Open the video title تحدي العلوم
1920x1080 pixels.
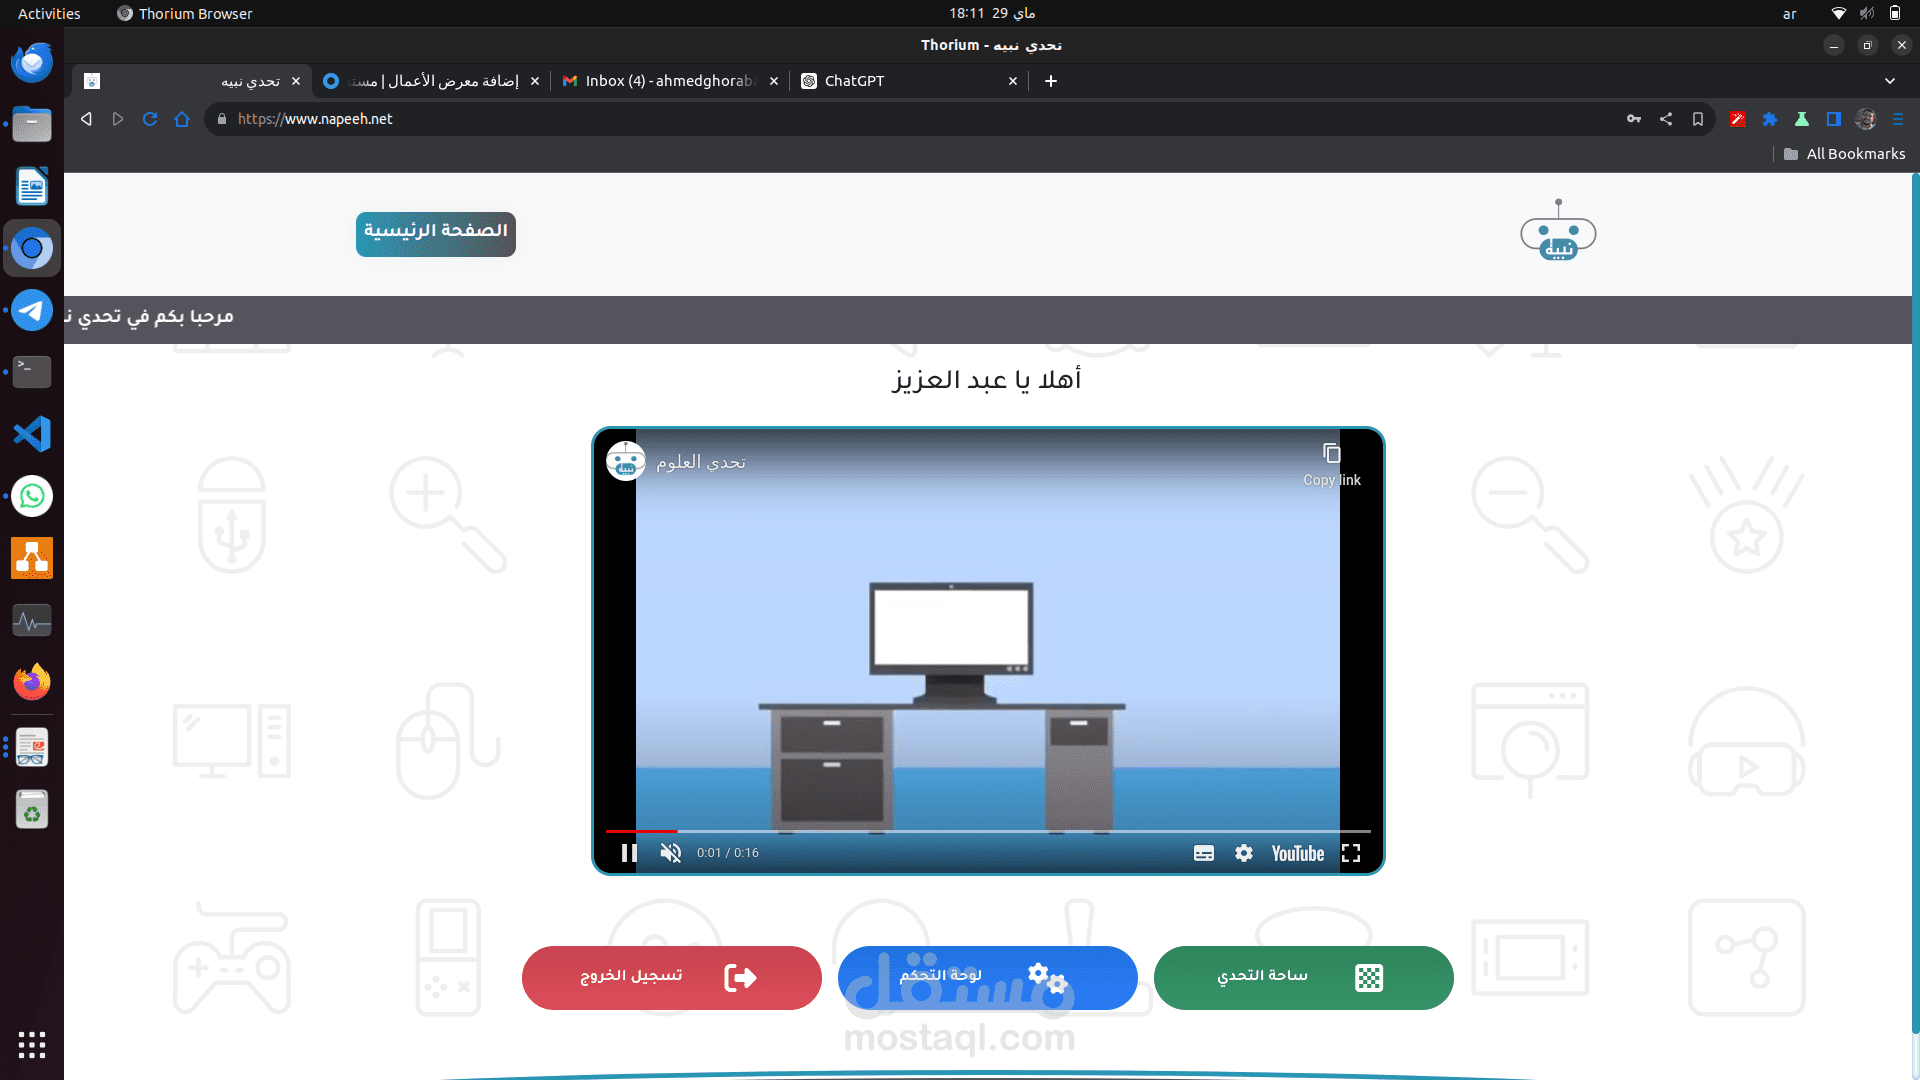[701, 462]
